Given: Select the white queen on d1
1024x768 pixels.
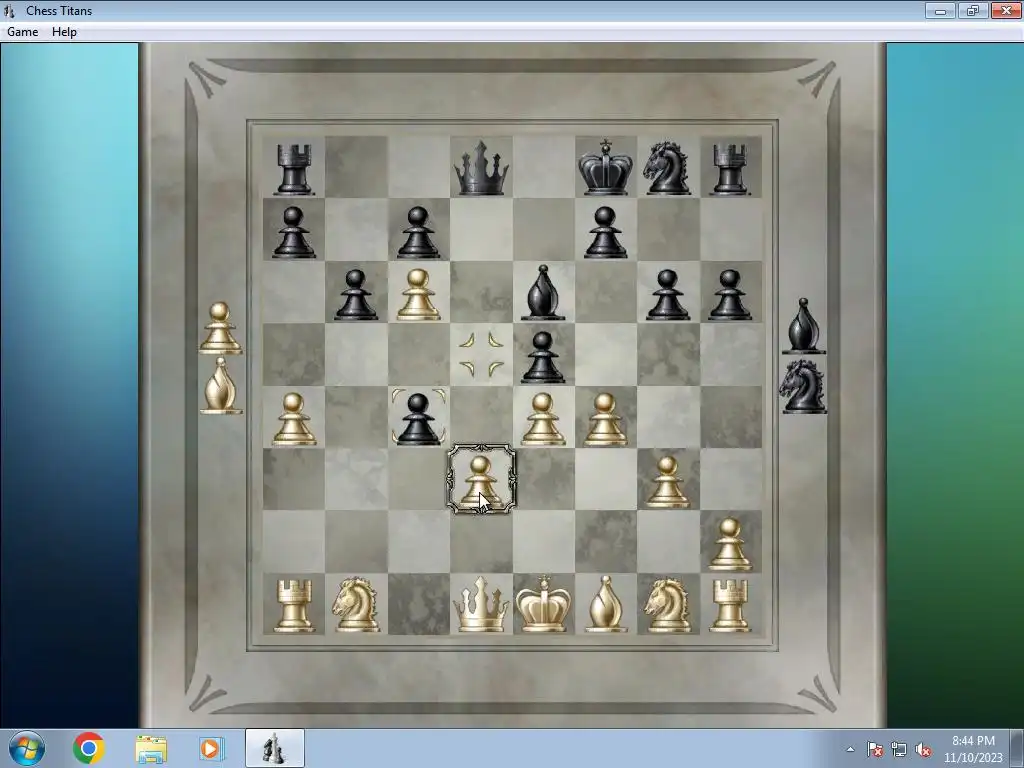Looking at the screenshot, I should point(481,605).
